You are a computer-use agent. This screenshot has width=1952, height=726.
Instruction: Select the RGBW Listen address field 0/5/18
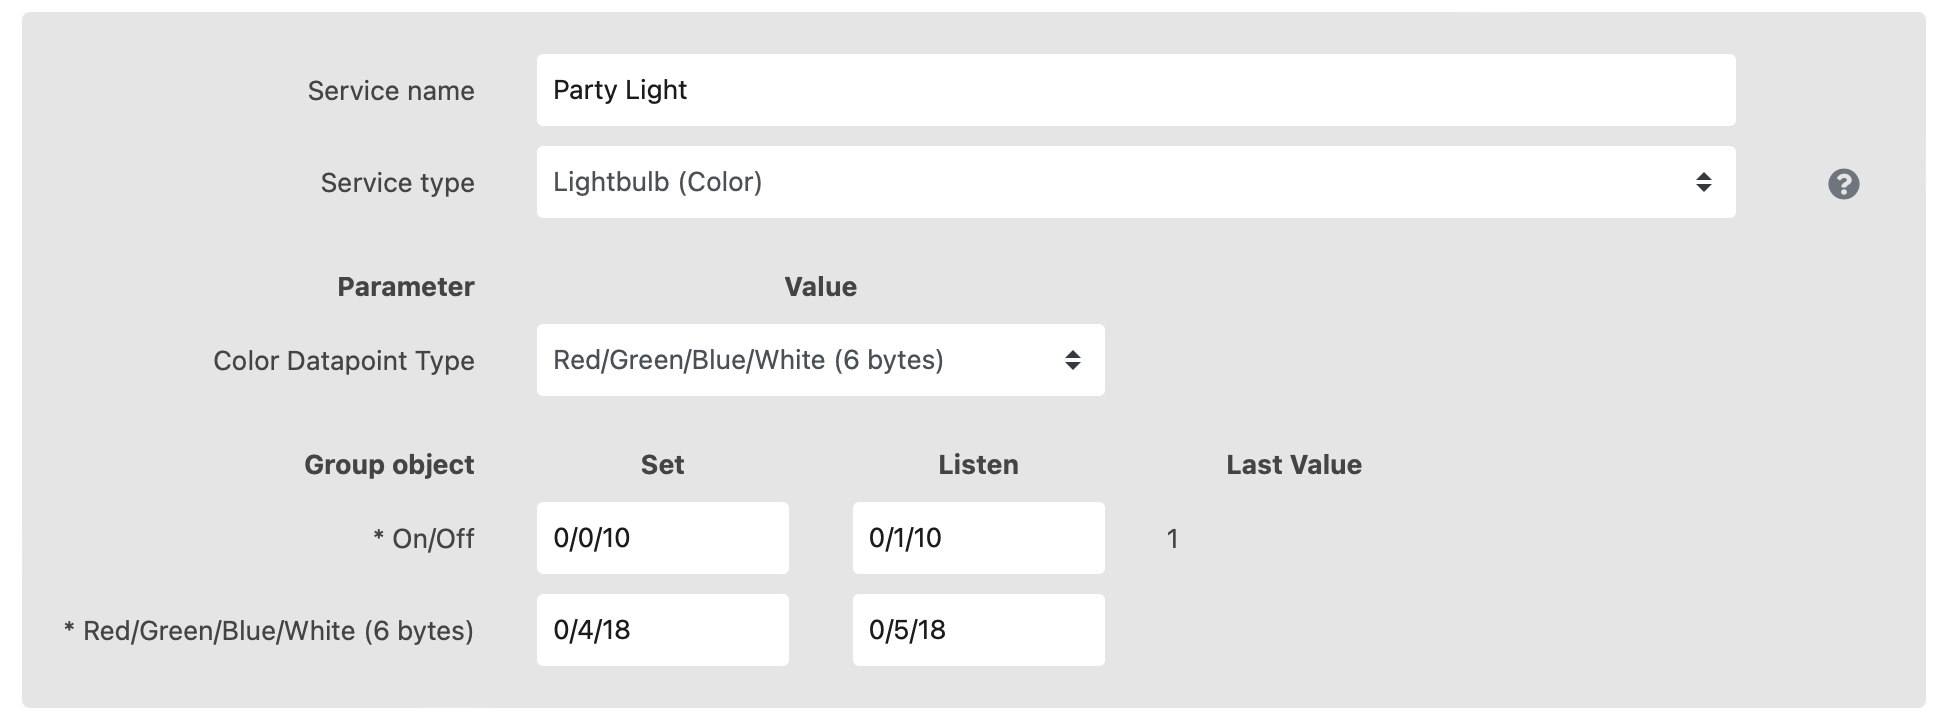(978, 630)
